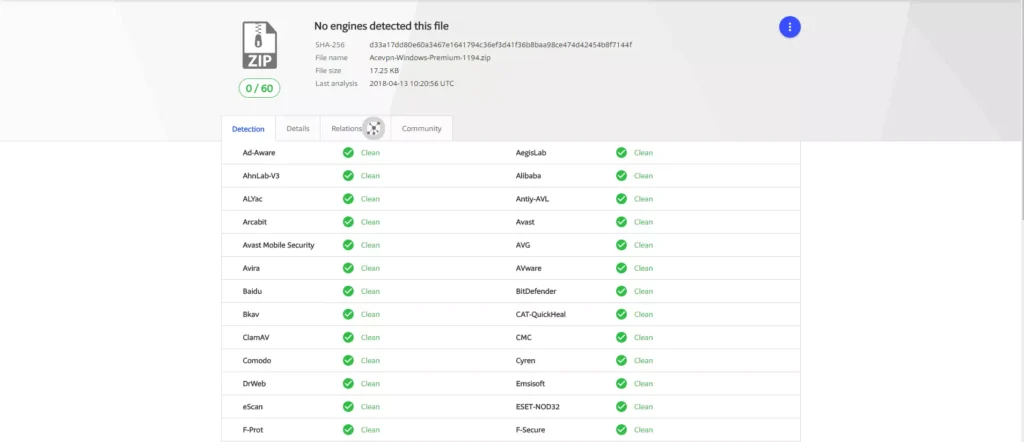Click the green check icon for ALYac
This screenshot has width=1024, height=442.
pos(348,198)
